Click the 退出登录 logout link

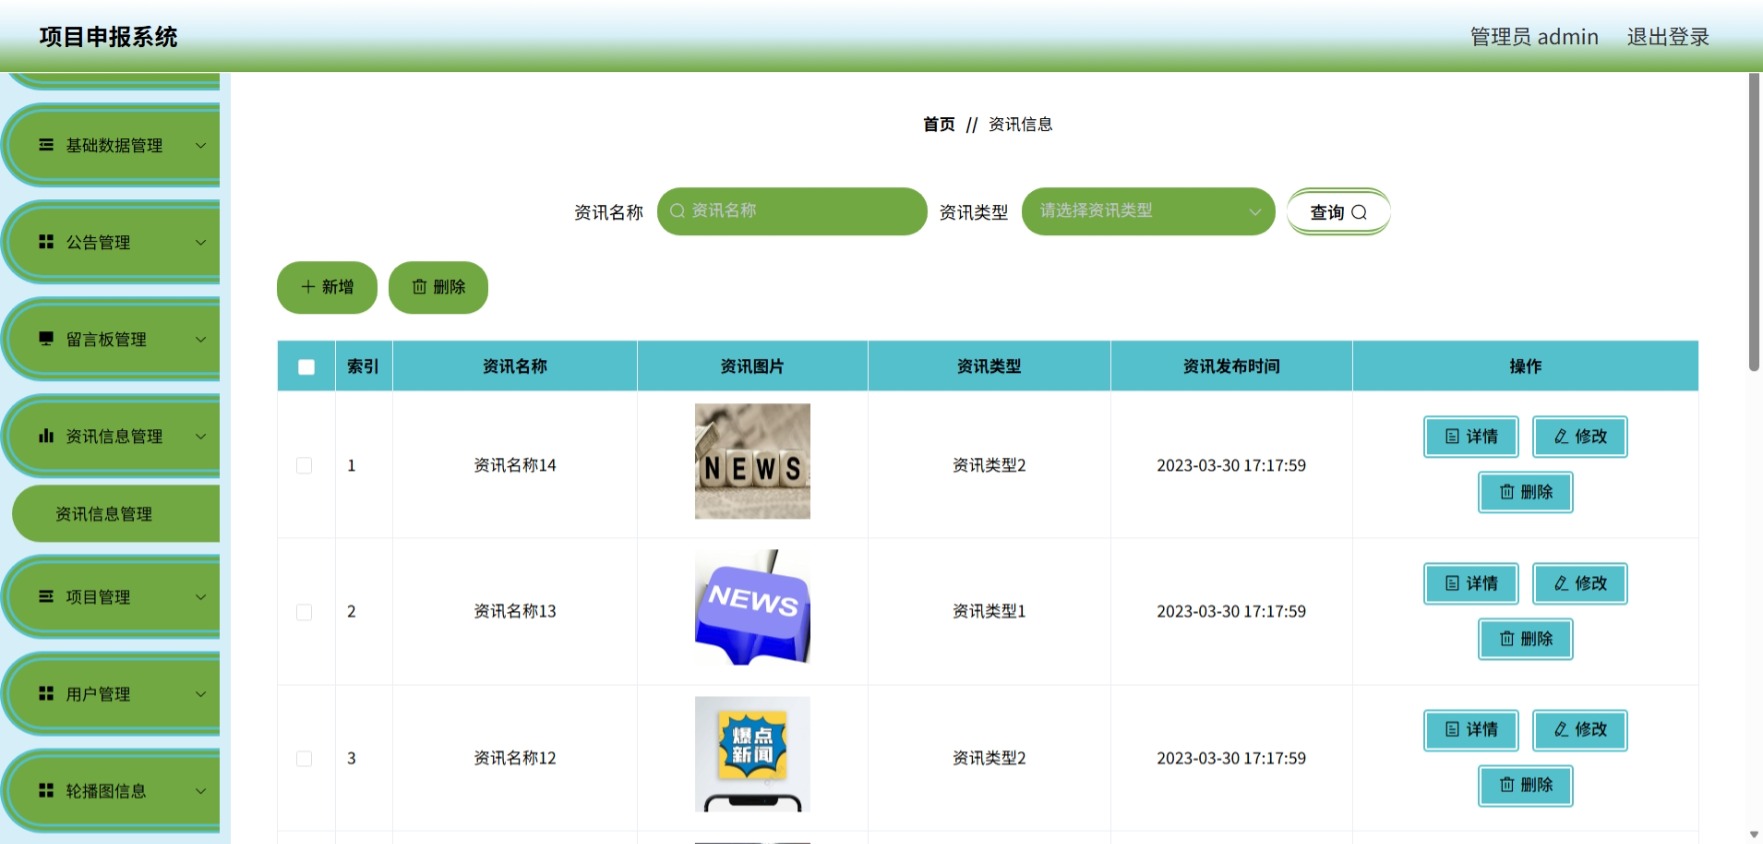1668,37
